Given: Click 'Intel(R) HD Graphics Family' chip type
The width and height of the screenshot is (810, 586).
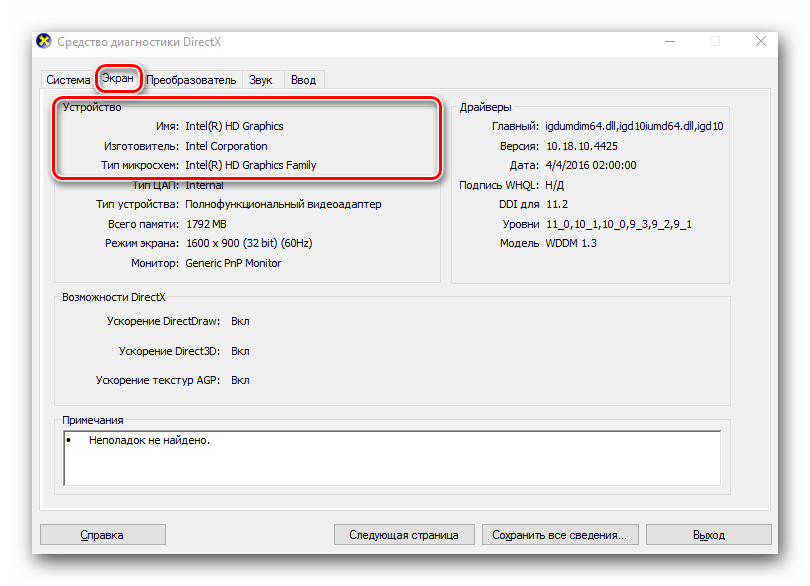Looking at the screenshot, I should 251,165.
